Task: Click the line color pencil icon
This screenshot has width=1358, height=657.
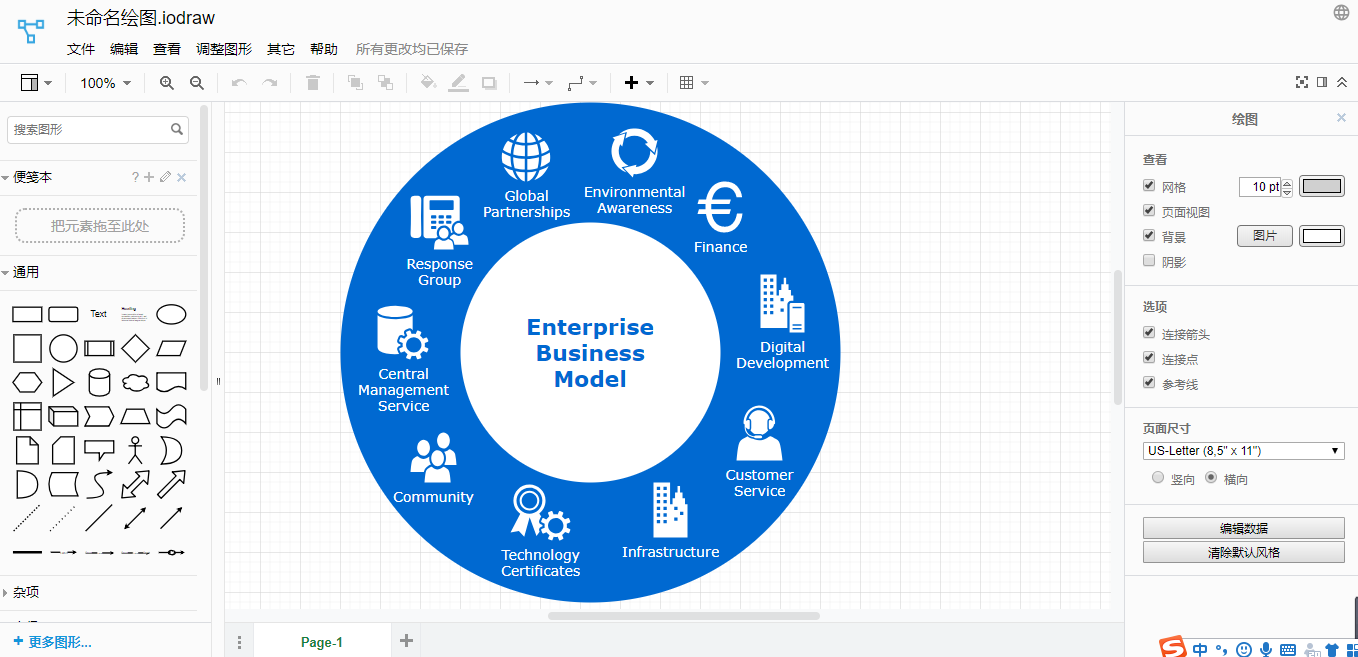Action: click(459, 83)
